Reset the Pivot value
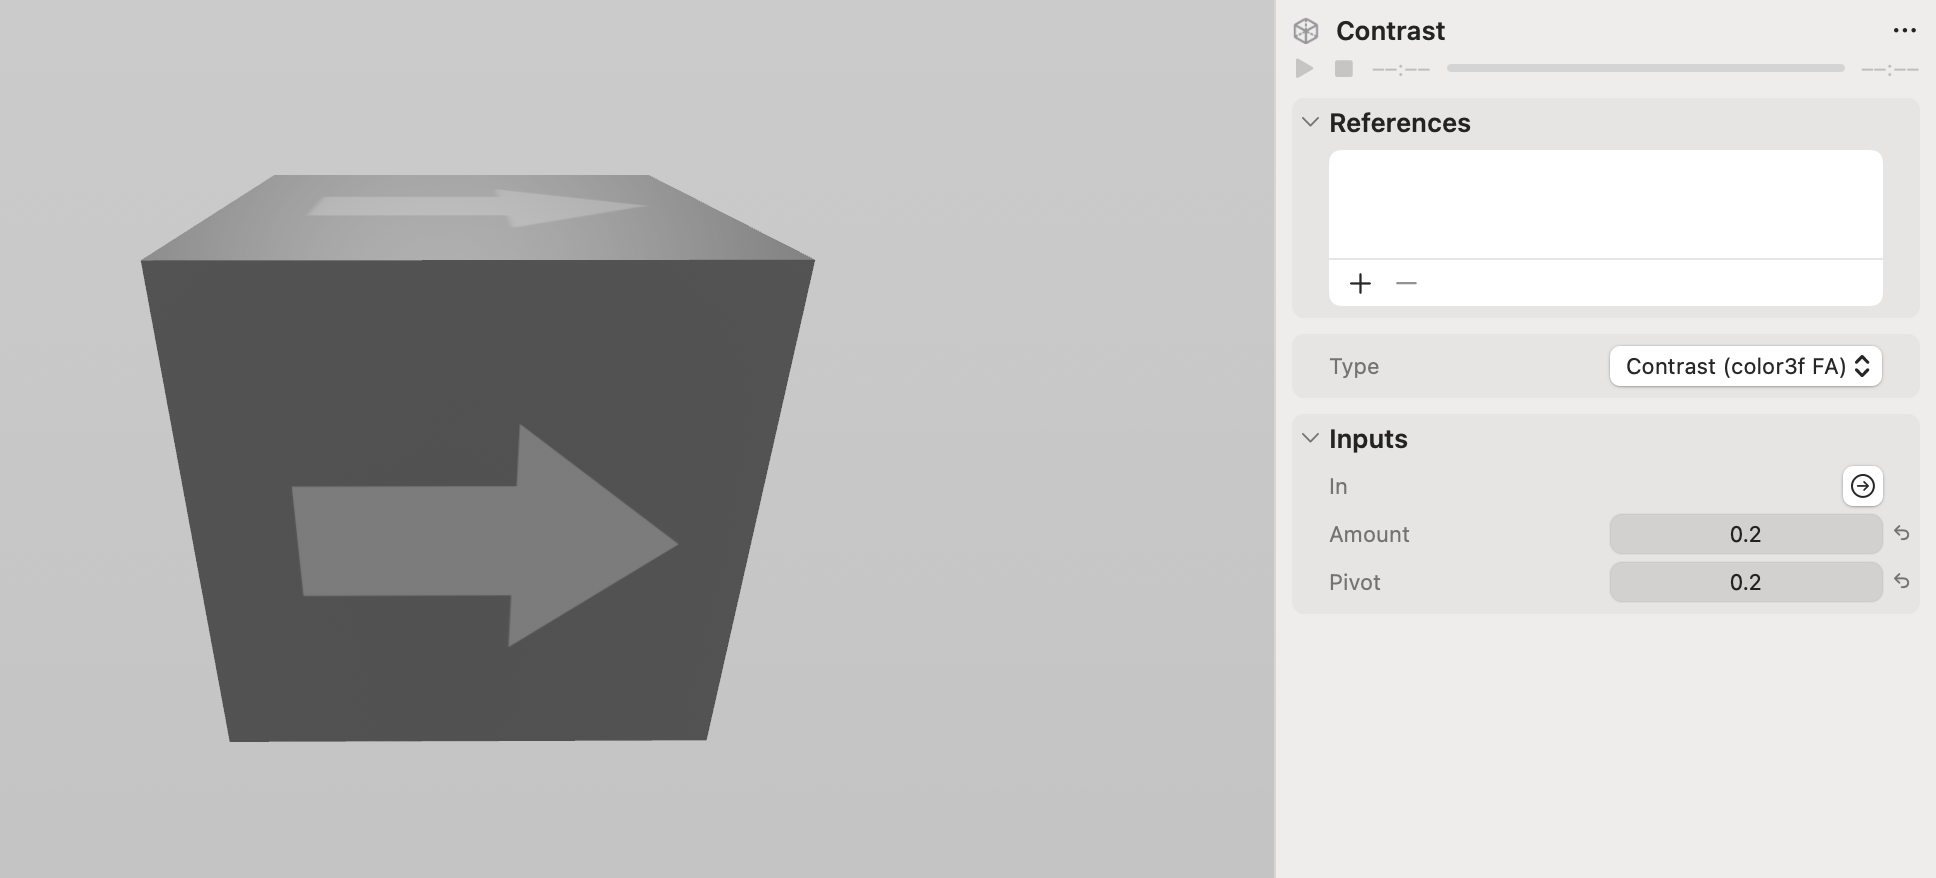 tap(1902, 582)
